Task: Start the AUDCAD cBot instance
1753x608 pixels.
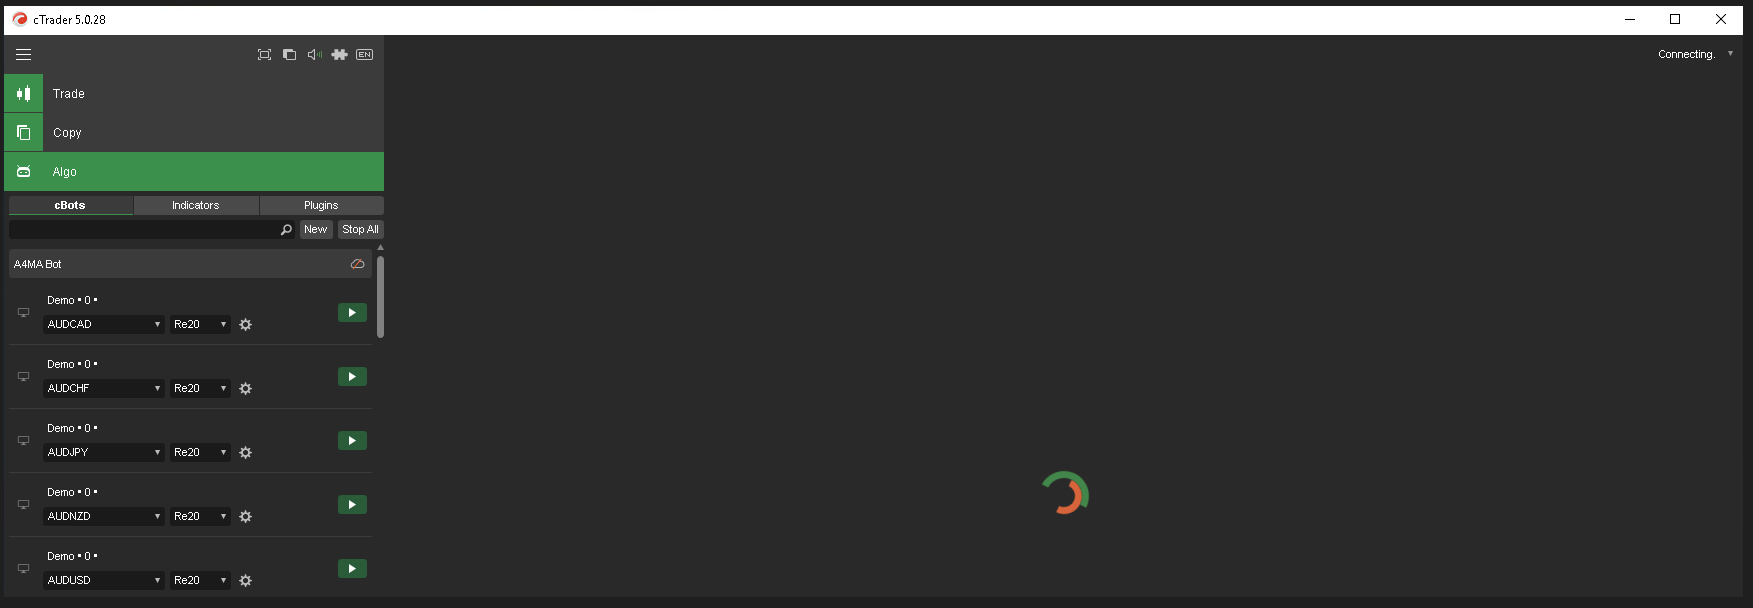Action: pos(352,313)
